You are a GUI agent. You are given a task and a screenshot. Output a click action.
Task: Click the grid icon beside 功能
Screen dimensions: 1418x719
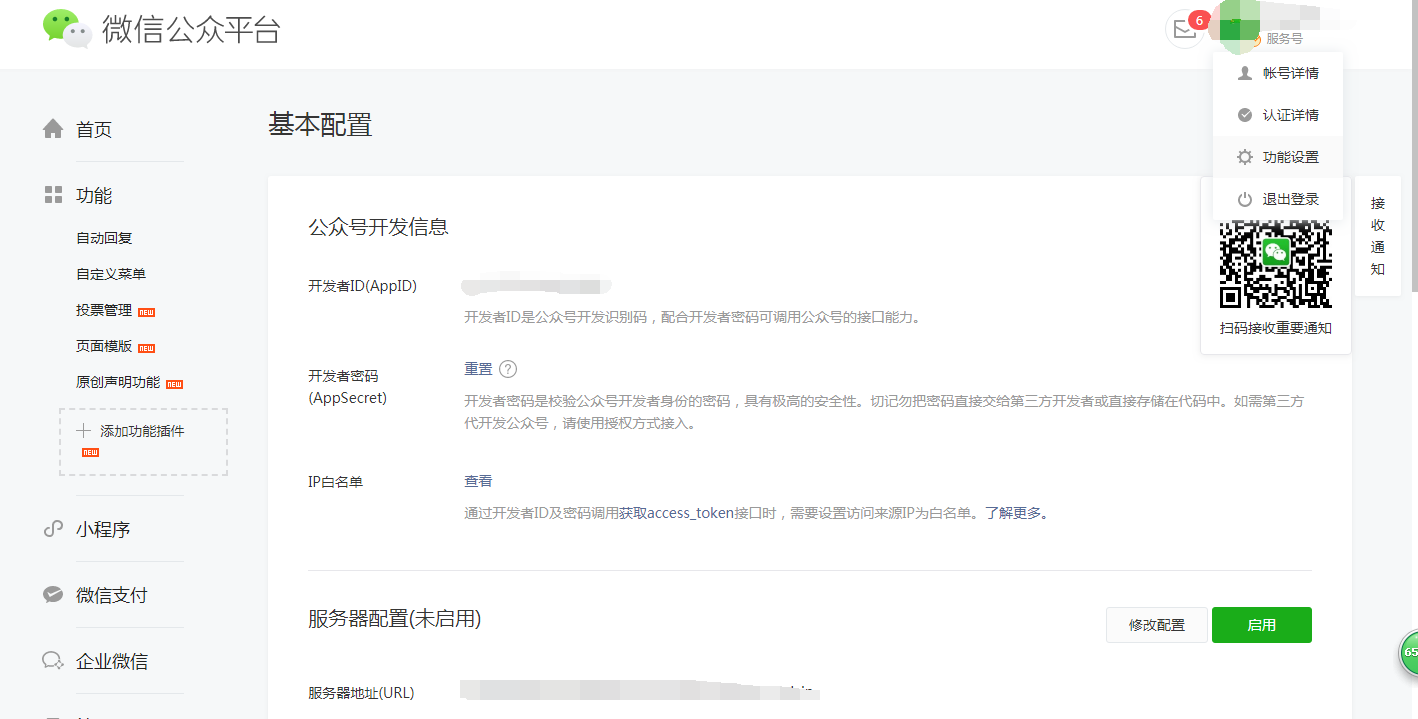point(53,195)
